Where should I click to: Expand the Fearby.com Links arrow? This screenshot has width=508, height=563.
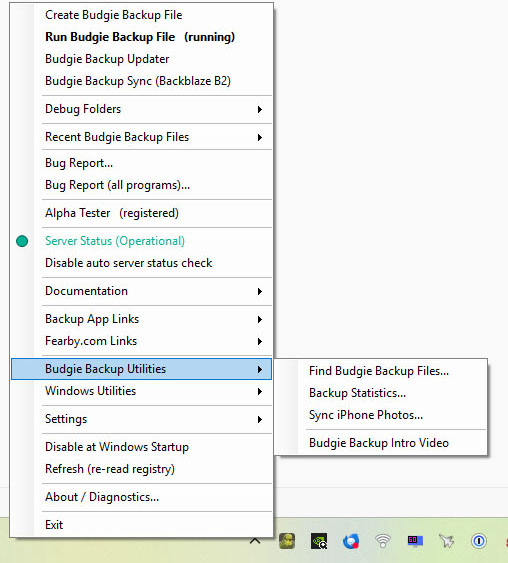coord(260,341)
